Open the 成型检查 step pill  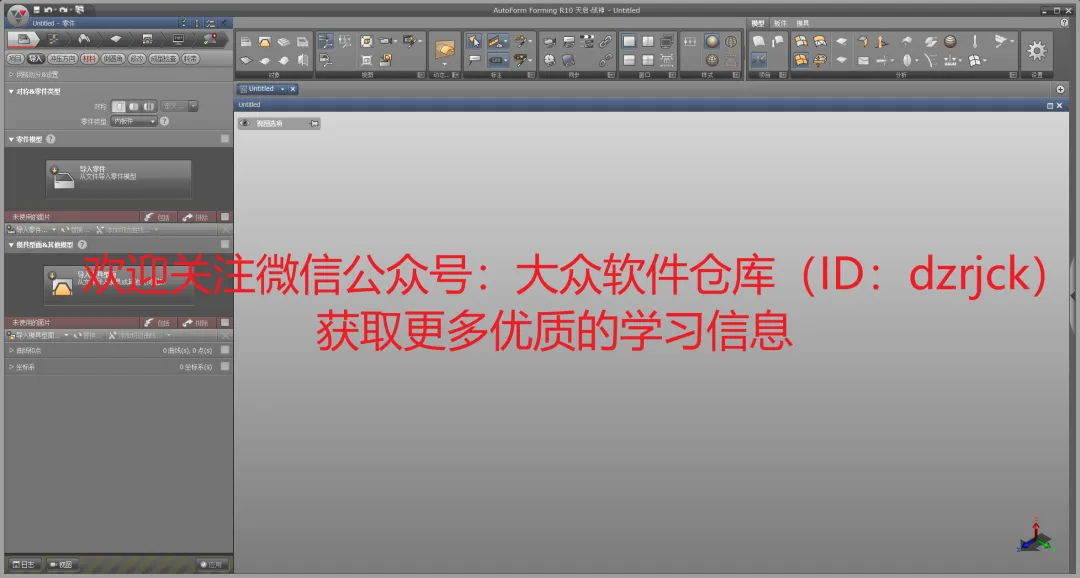coord(163,59)
